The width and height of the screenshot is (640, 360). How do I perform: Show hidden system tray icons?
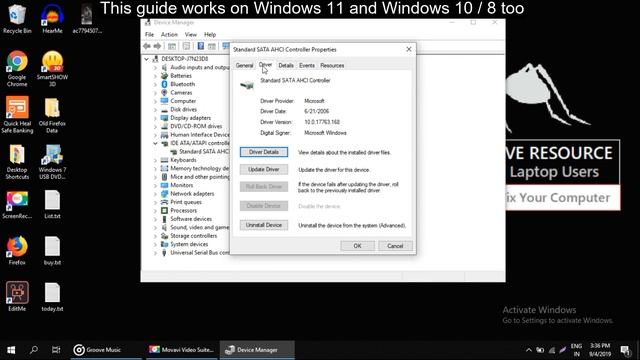click(x=529, y=350)
